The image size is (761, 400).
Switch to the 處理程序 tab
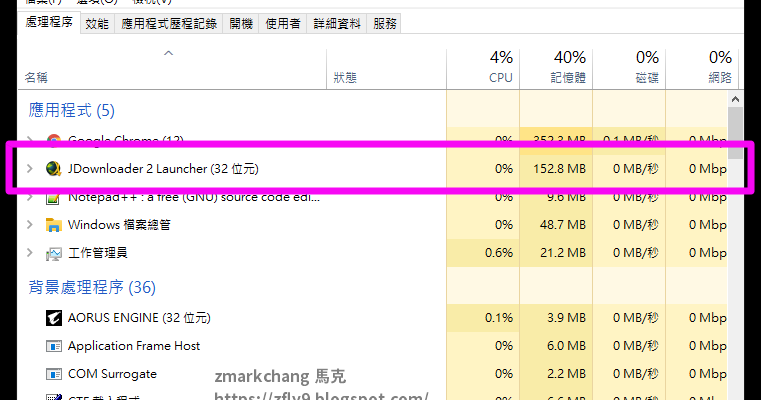[x=49, y=22]
